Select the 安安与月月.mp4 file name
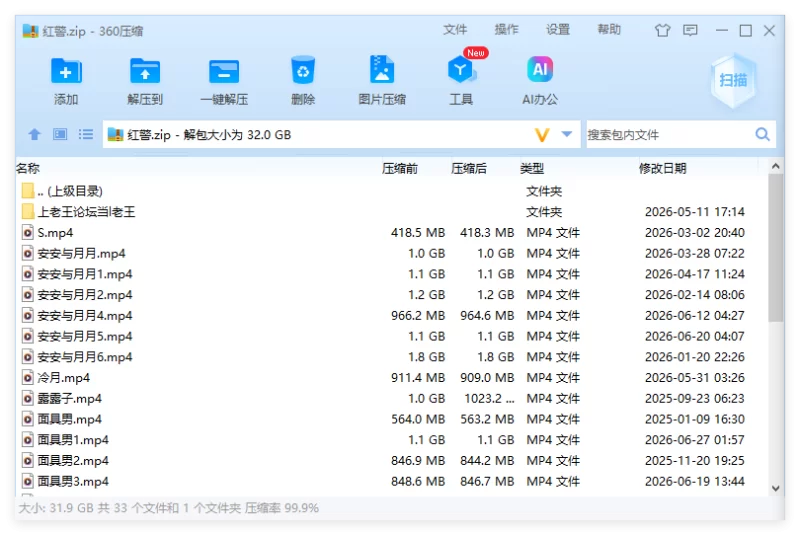Screen dimensions: 800x535 [x=81, y=253]
